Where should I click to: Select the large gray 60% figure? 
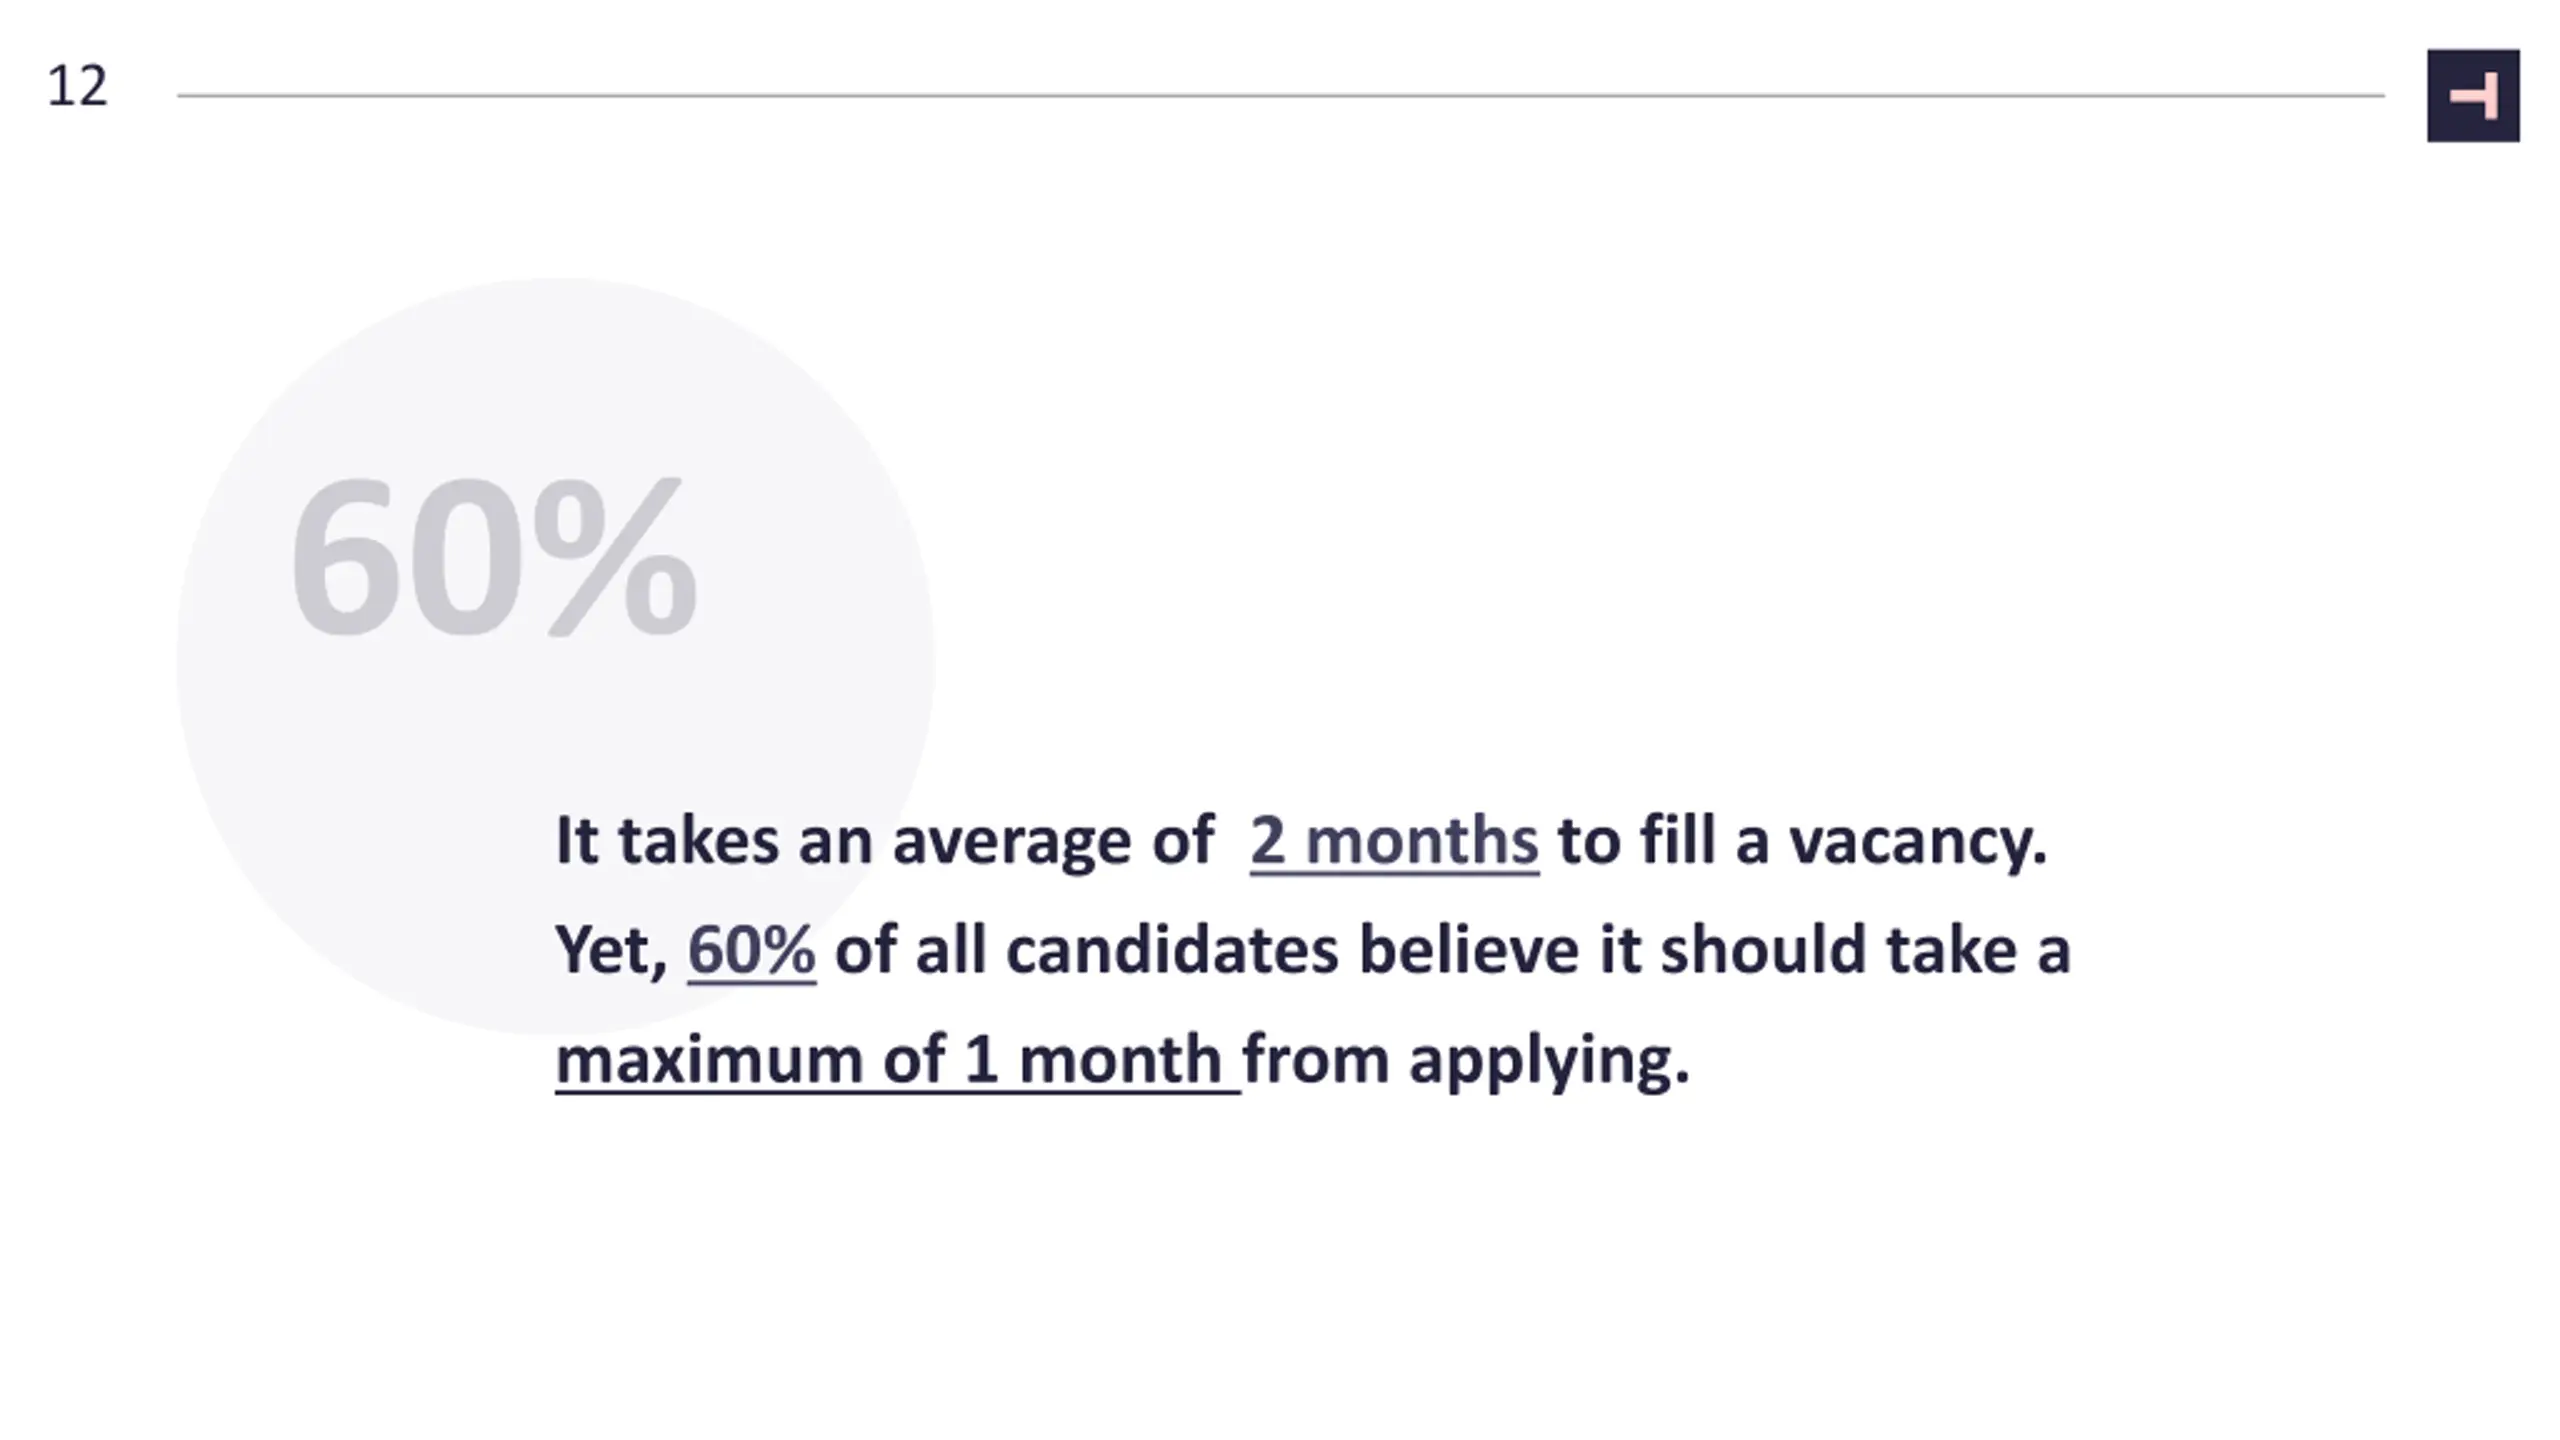tap(493, 556)
